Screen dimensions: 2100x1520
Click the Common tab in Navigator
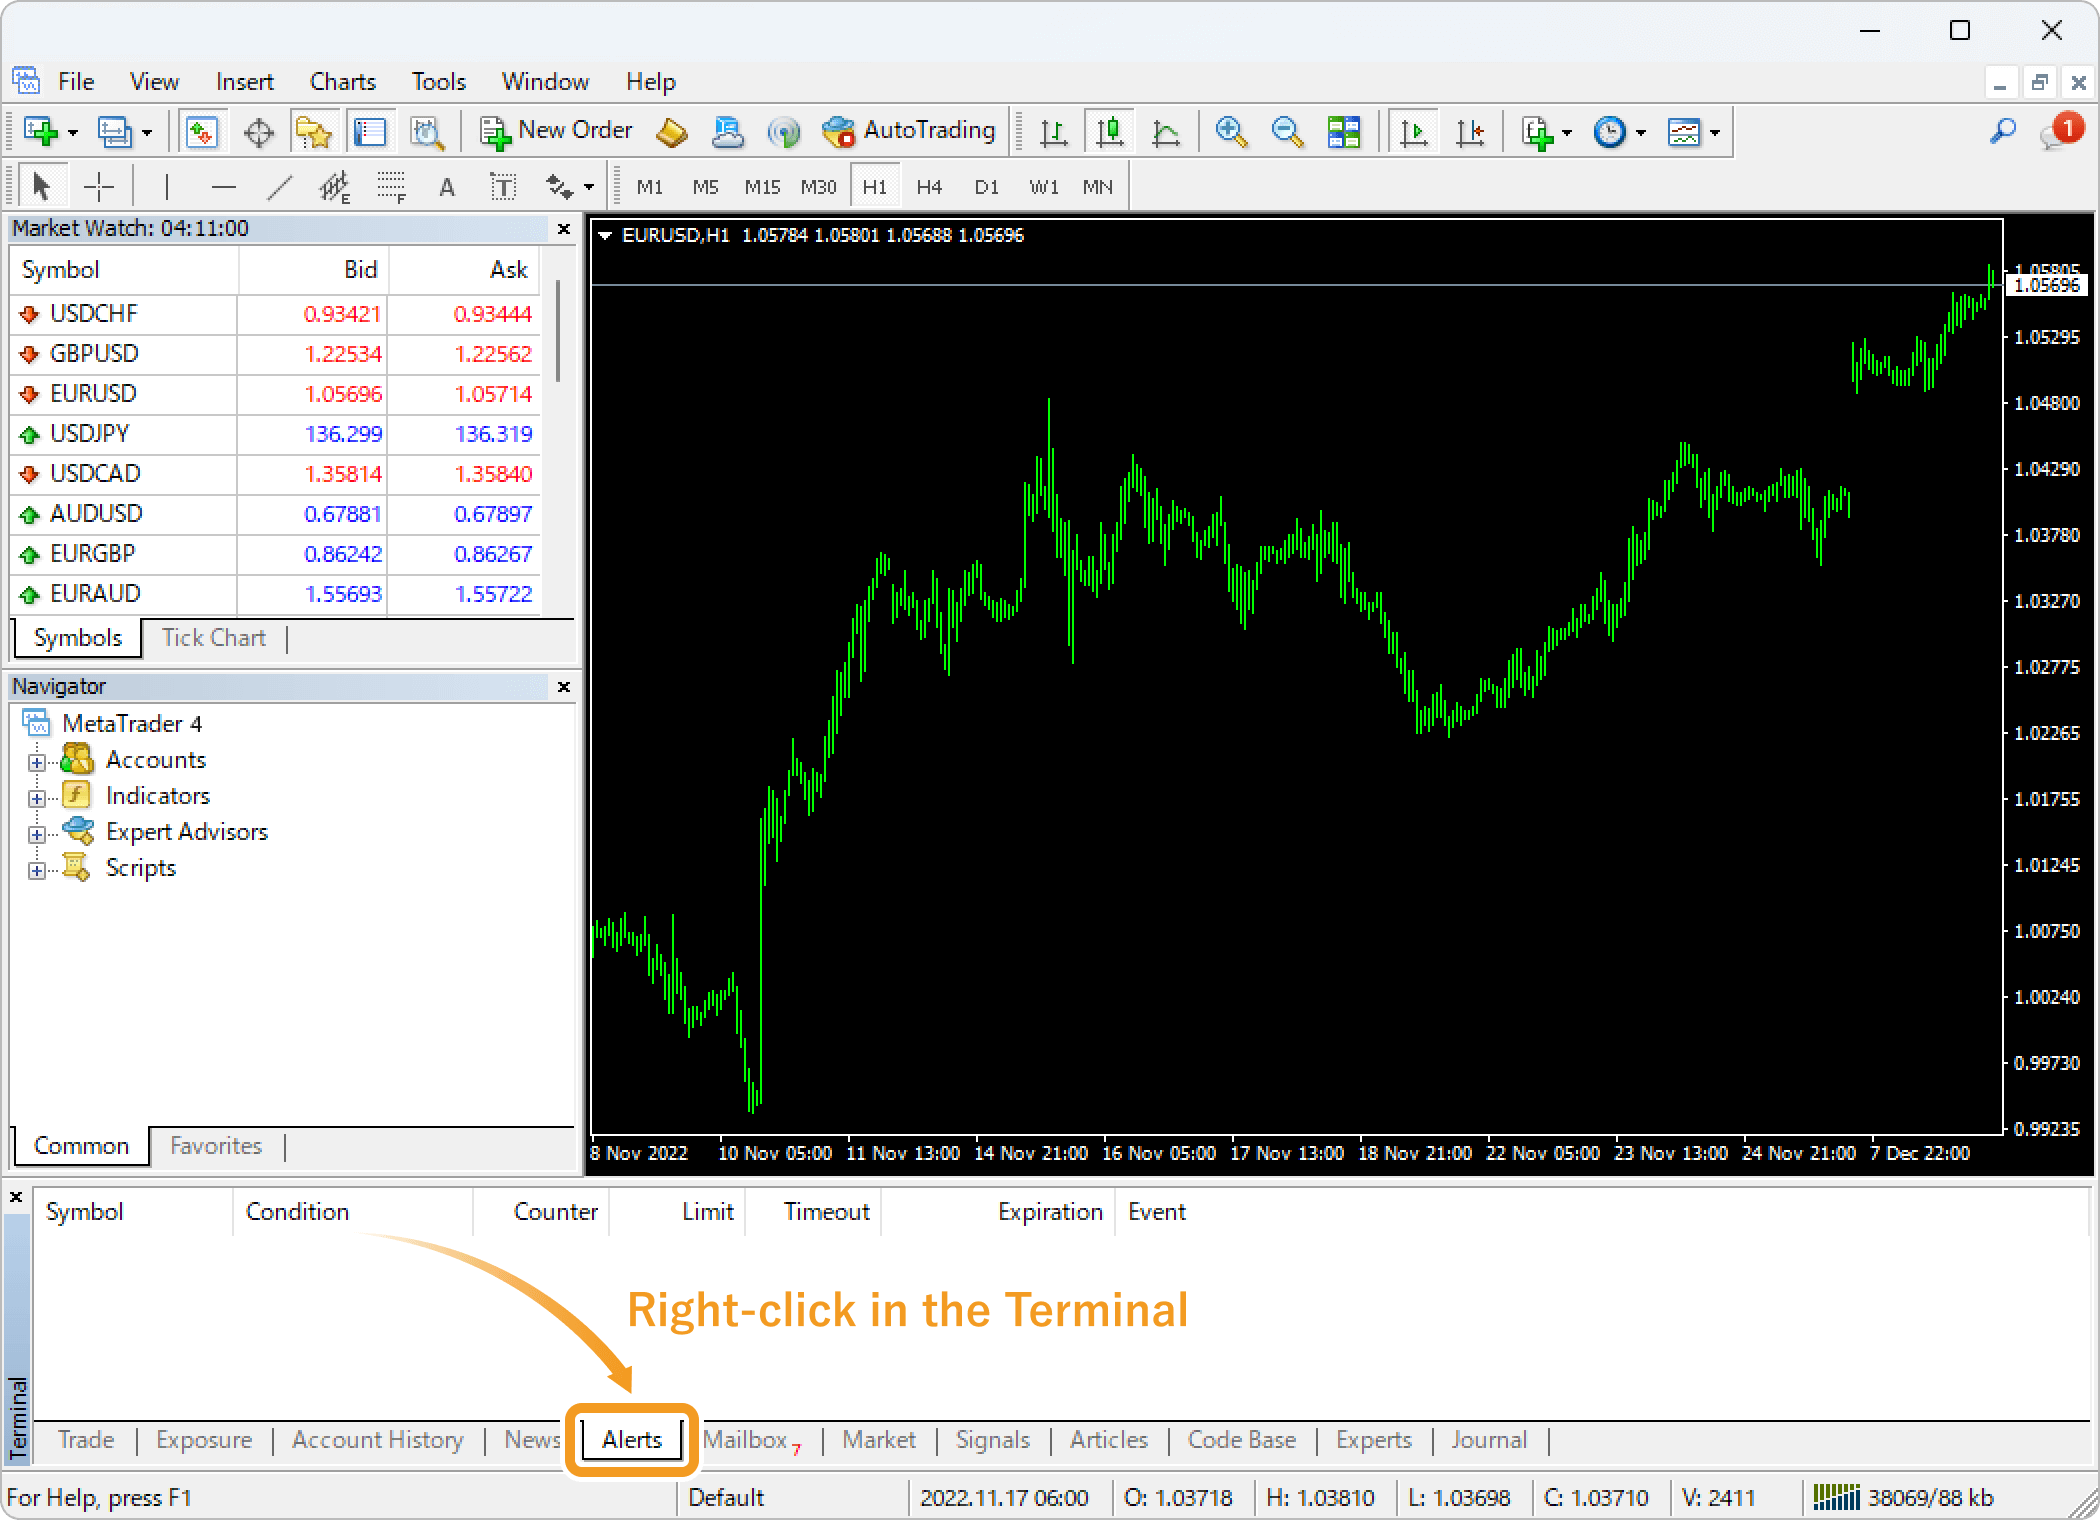pyautogui.click(x=82, y=1145)
